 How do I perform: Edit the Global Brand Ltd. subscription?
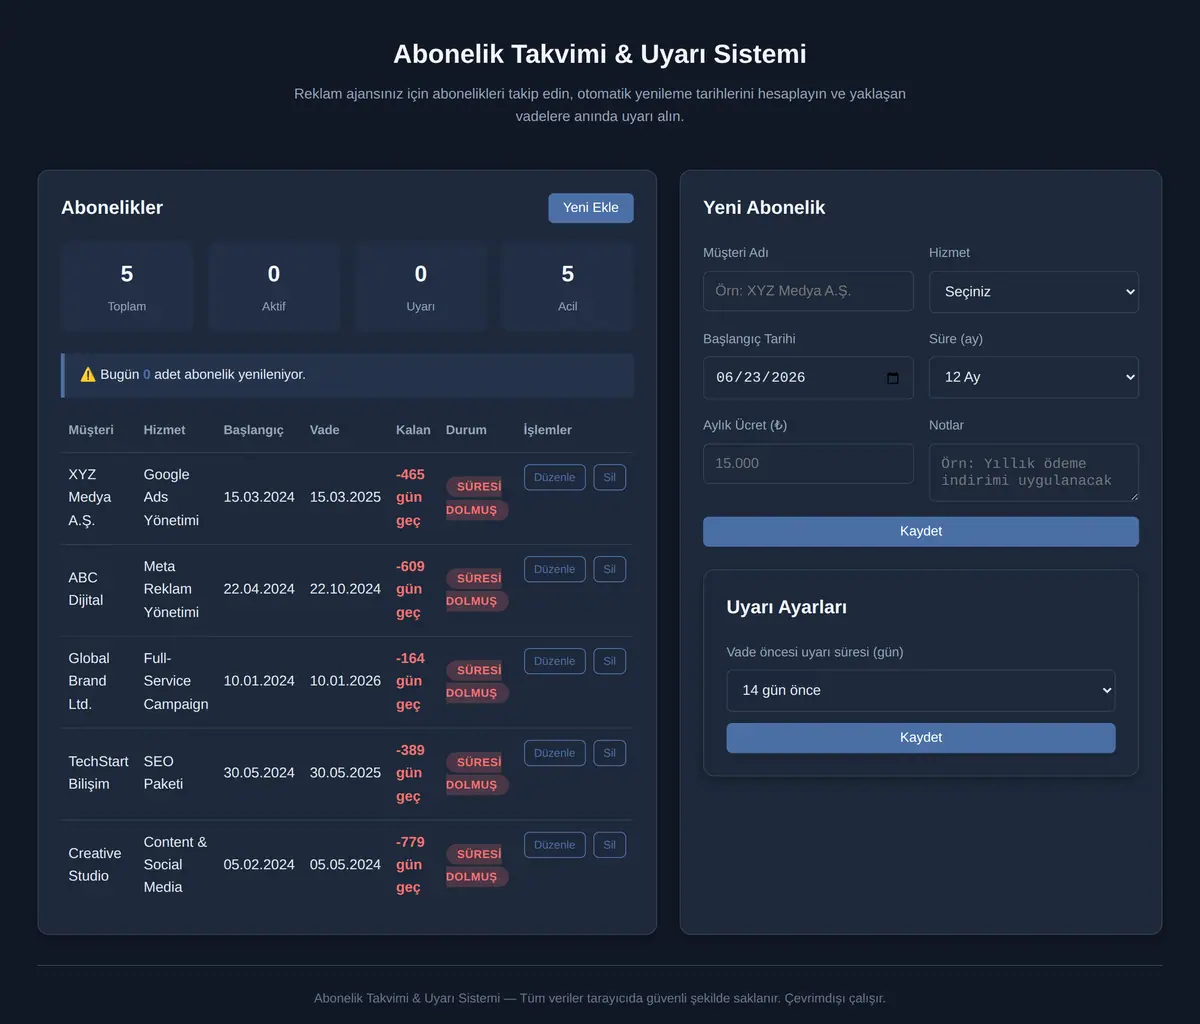point(555,661)
